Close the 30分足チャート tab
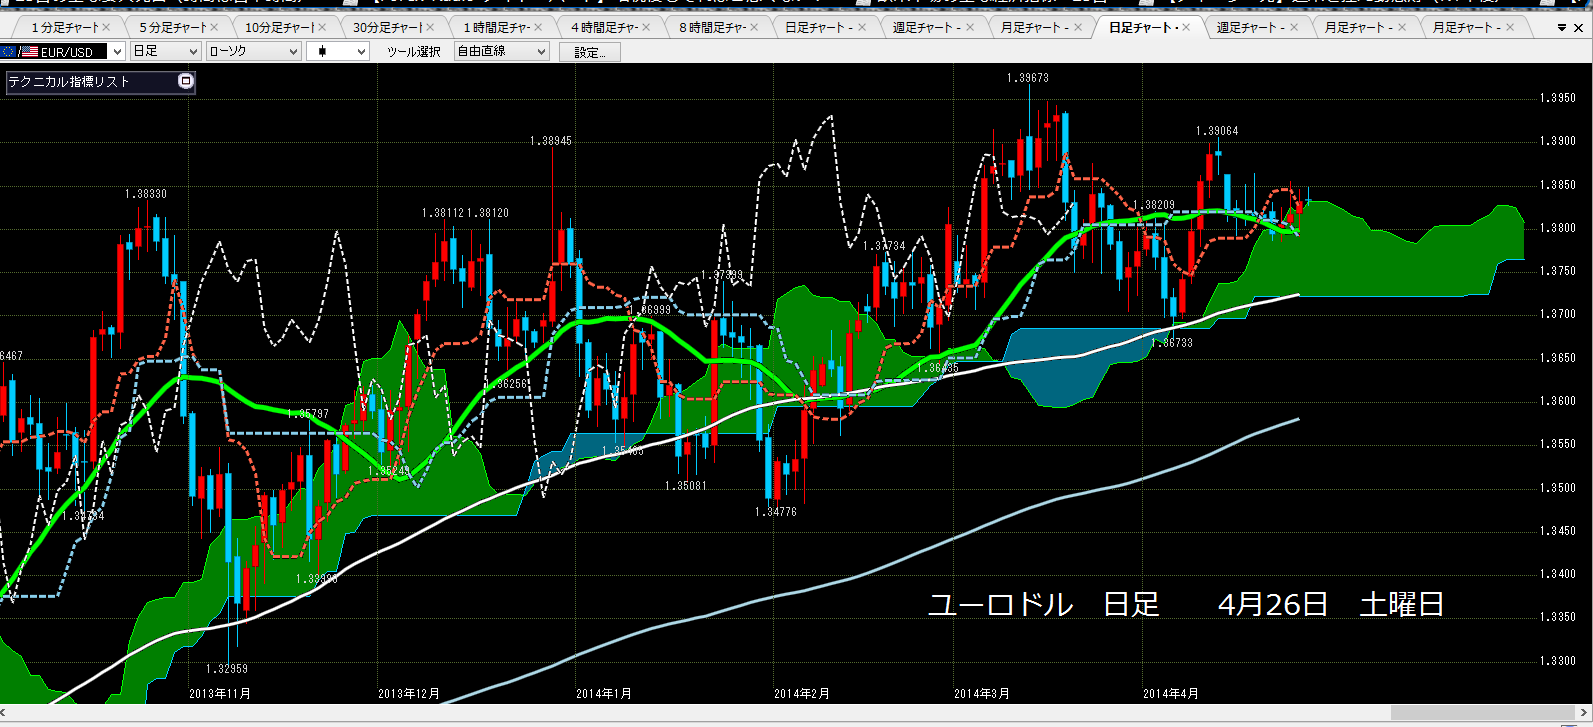The height and width of the screenshot is (727, 1593). 430,27
